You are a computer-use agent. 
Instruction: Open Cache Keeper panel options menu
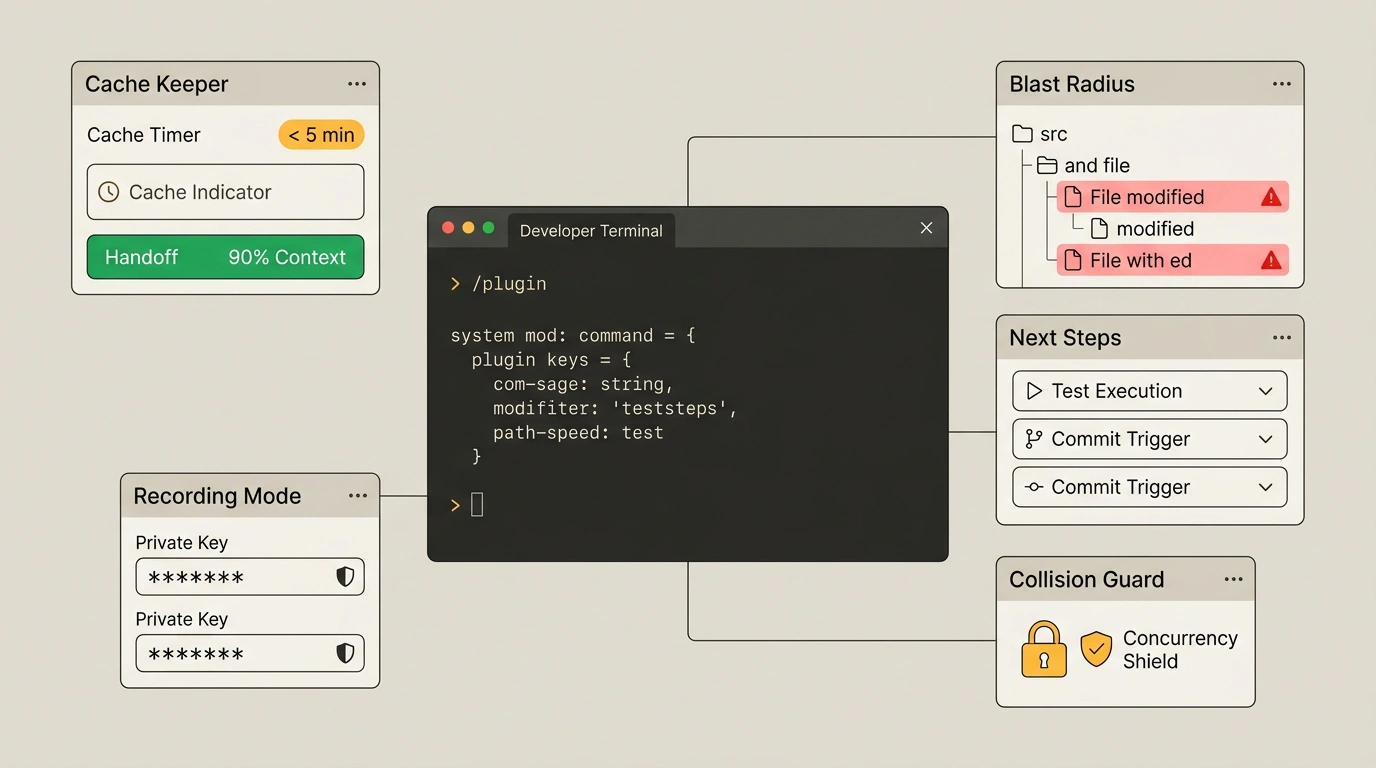coord(357,84)
